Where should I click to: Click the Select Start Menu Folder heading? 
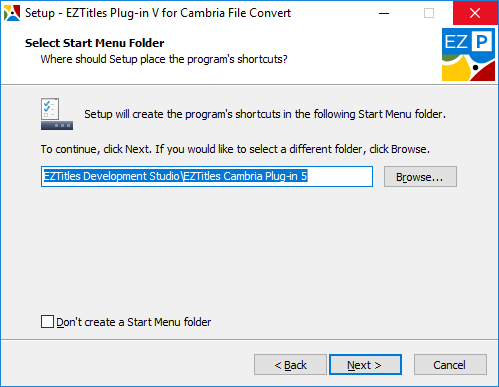pos(95,43)
